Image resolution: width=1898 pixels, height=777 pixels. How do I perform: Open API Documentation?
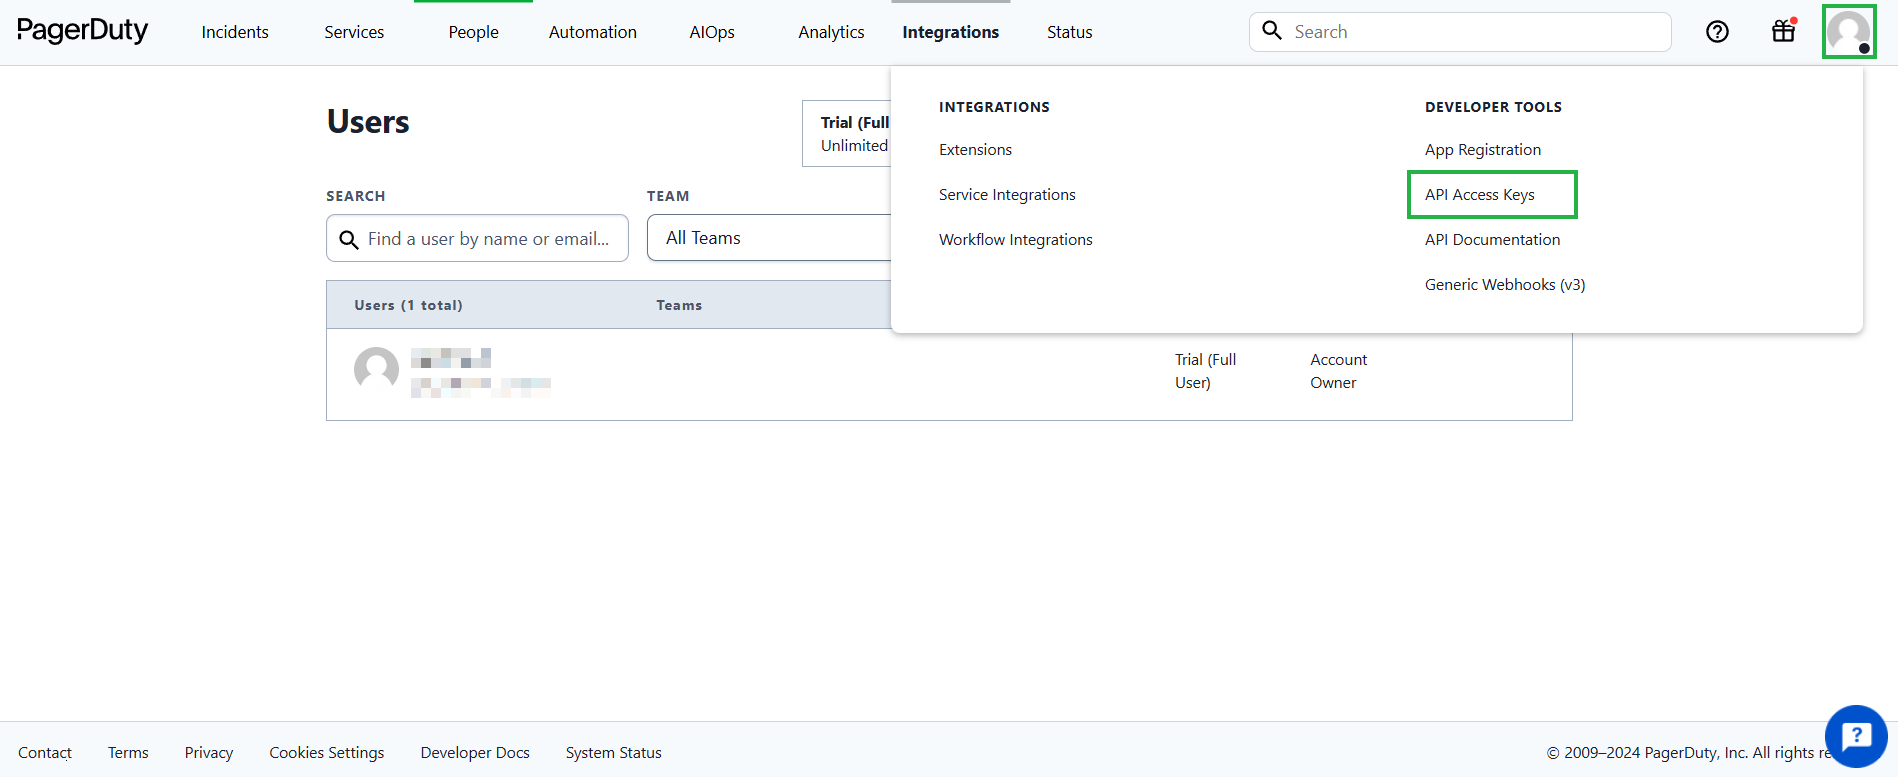tap(1492, 240)
